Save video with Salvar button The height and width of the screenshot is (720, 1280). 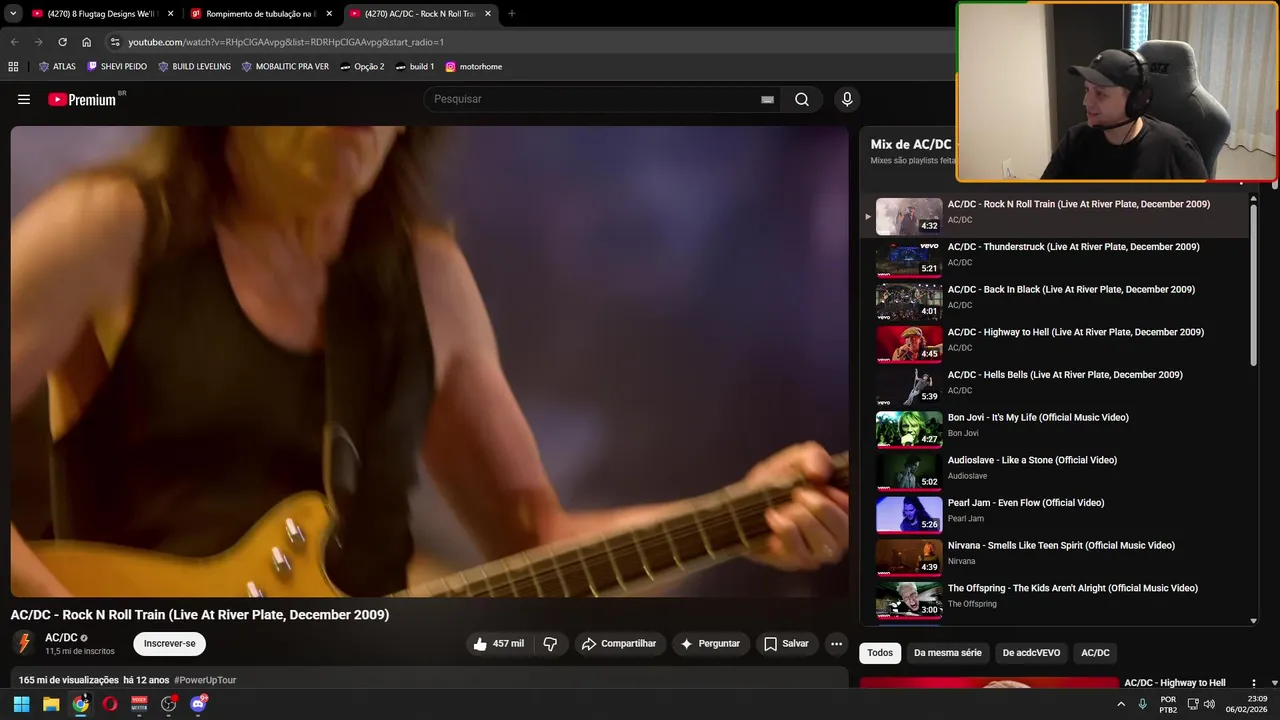coord(786,644)
